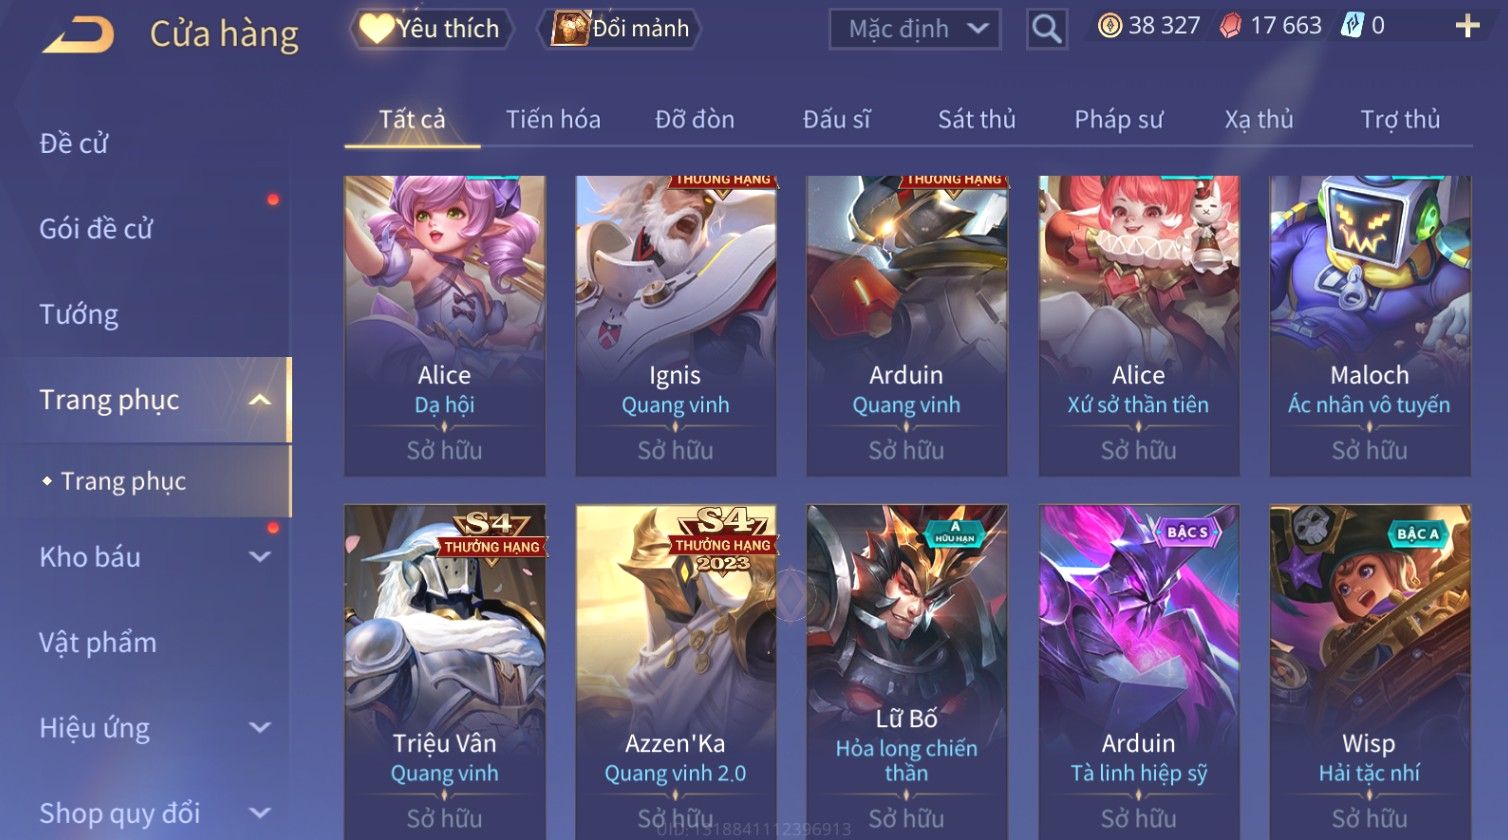Select the Maloch Ác nhân vô tuyến skin

1370,326
